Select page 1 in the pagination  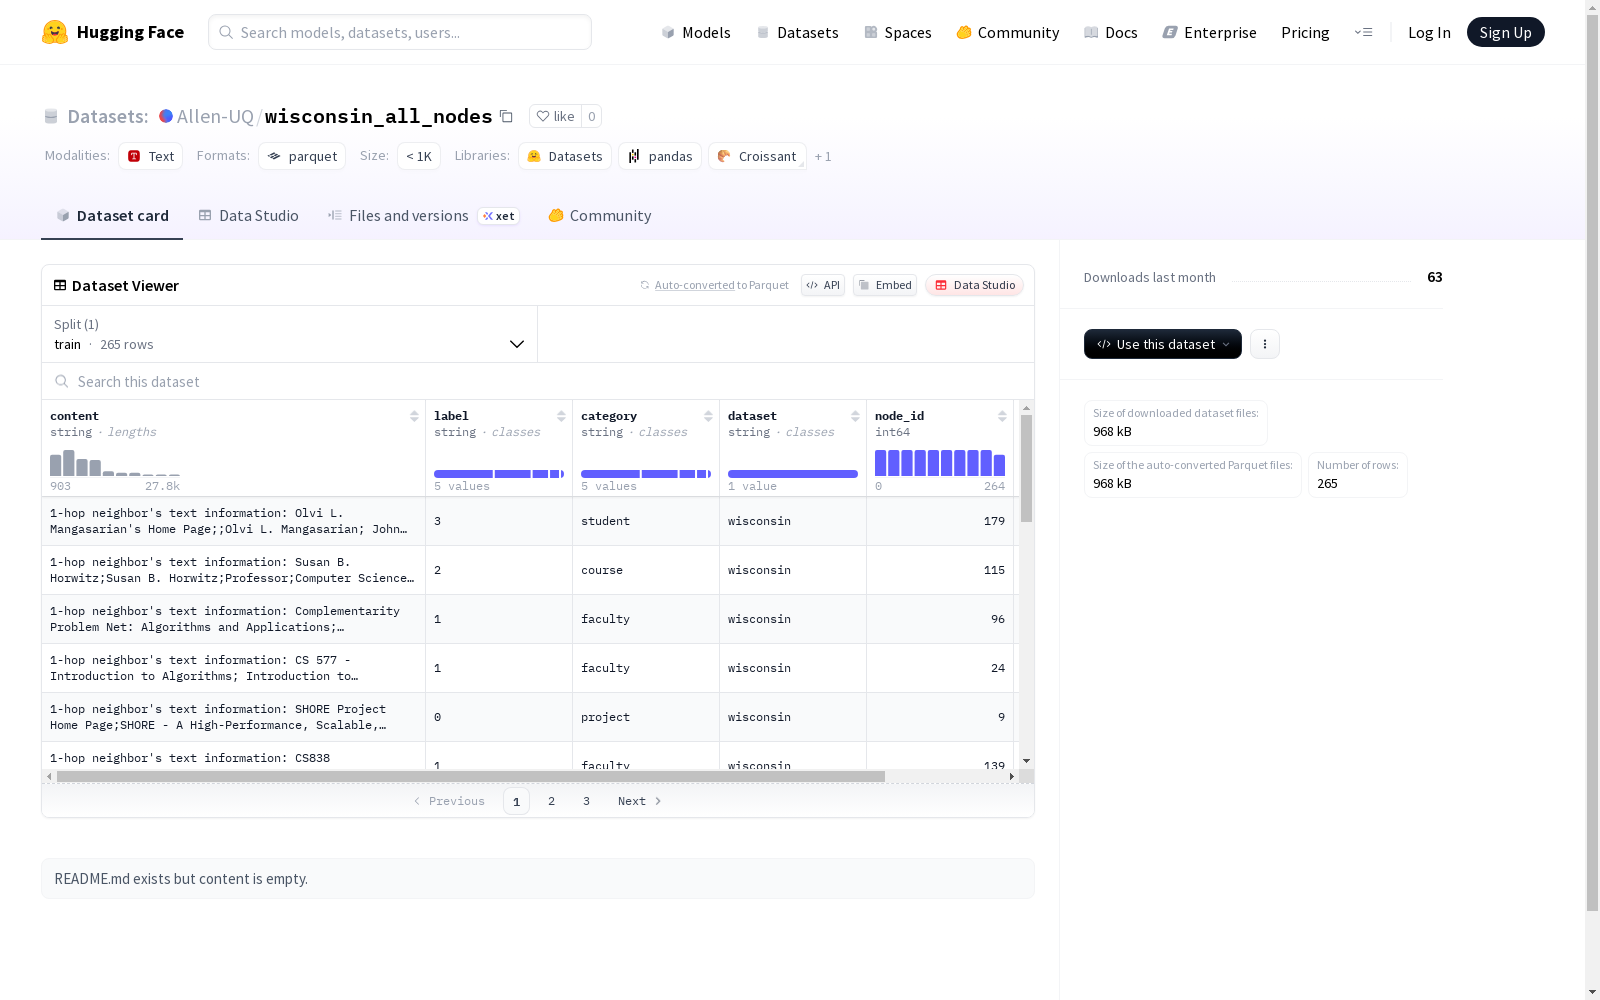516,801
